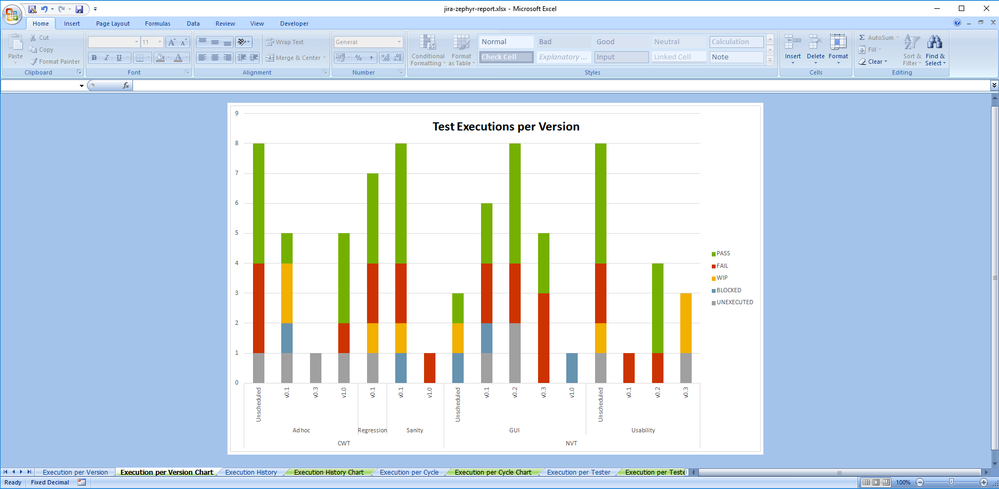
Task: Open the Clear dropdown in Editing
Action: (x=875, y=62)
